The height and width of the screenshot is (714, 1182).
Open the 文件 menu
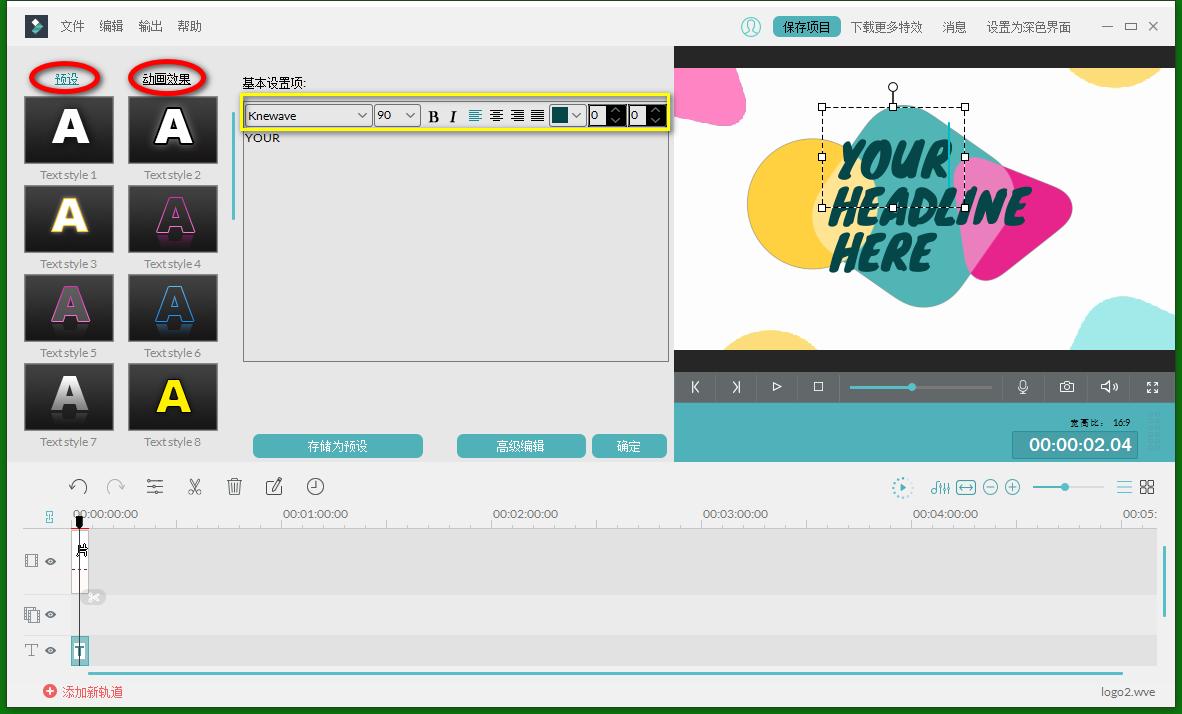click(x=72, y=26)
